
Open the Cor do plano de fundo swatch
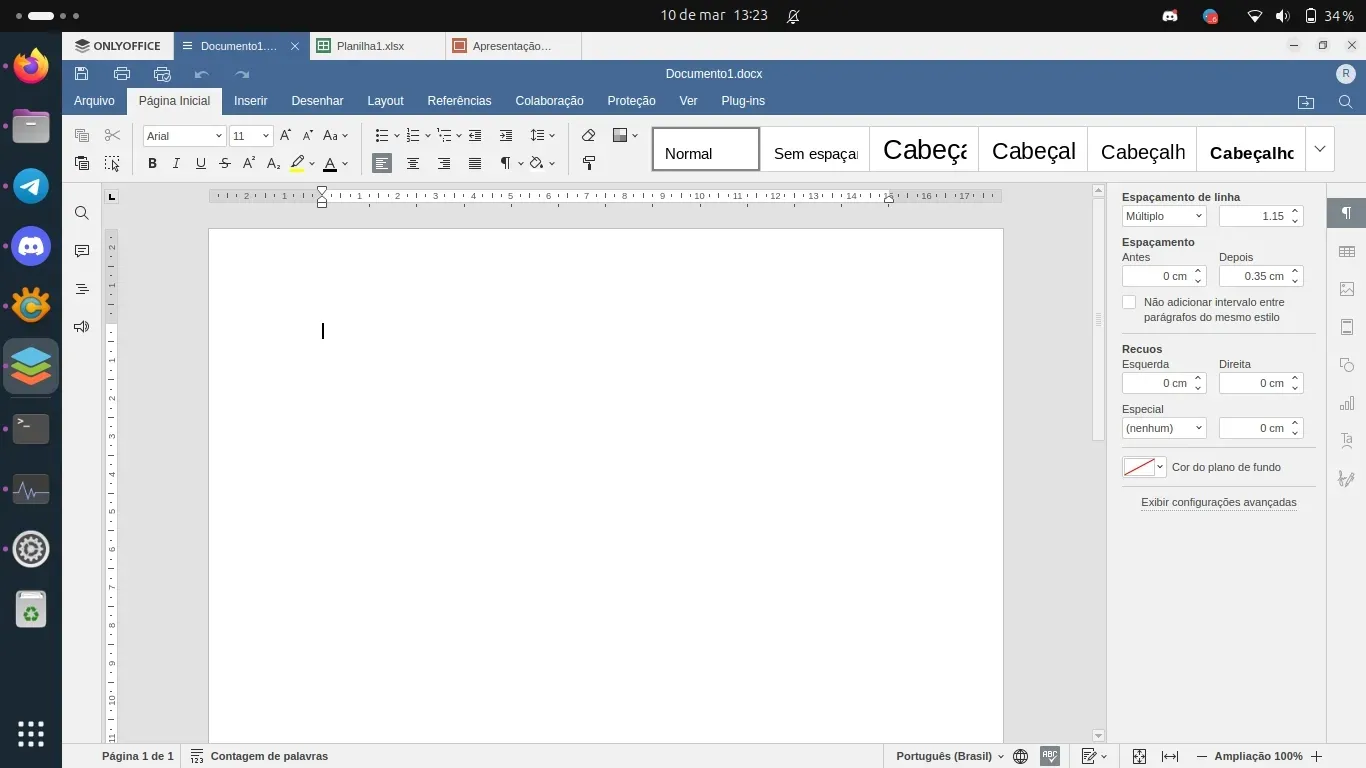1143,467
